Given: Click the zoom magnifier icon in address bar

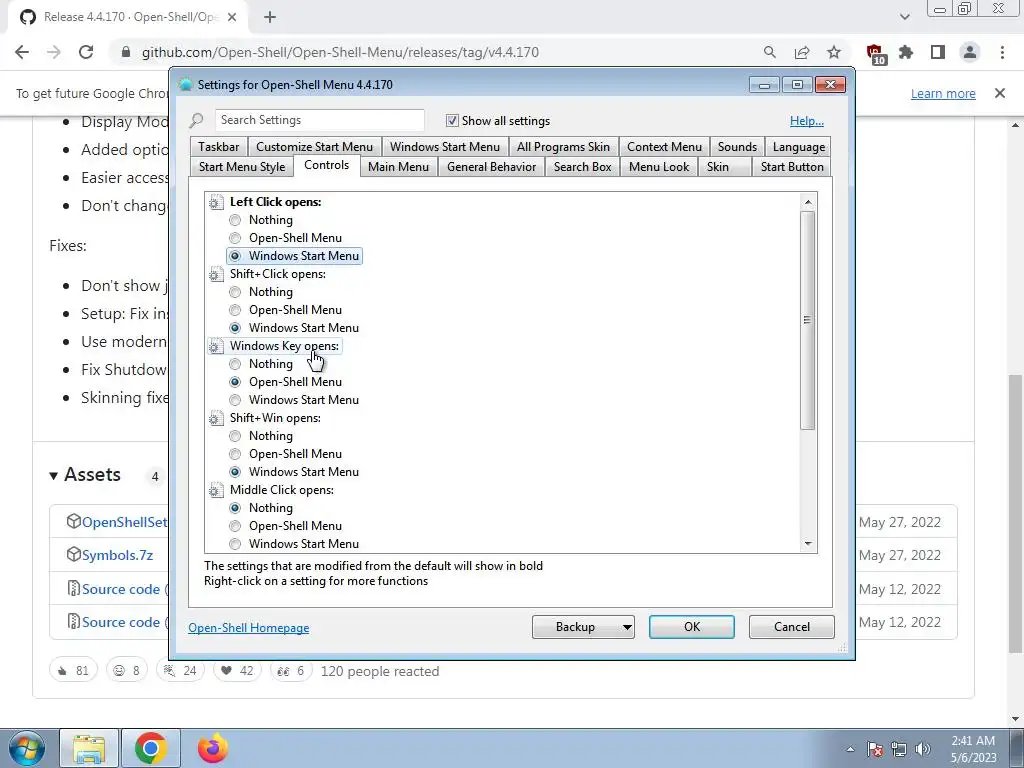Looking at the screenshot, I should click(x=770, y=52).
